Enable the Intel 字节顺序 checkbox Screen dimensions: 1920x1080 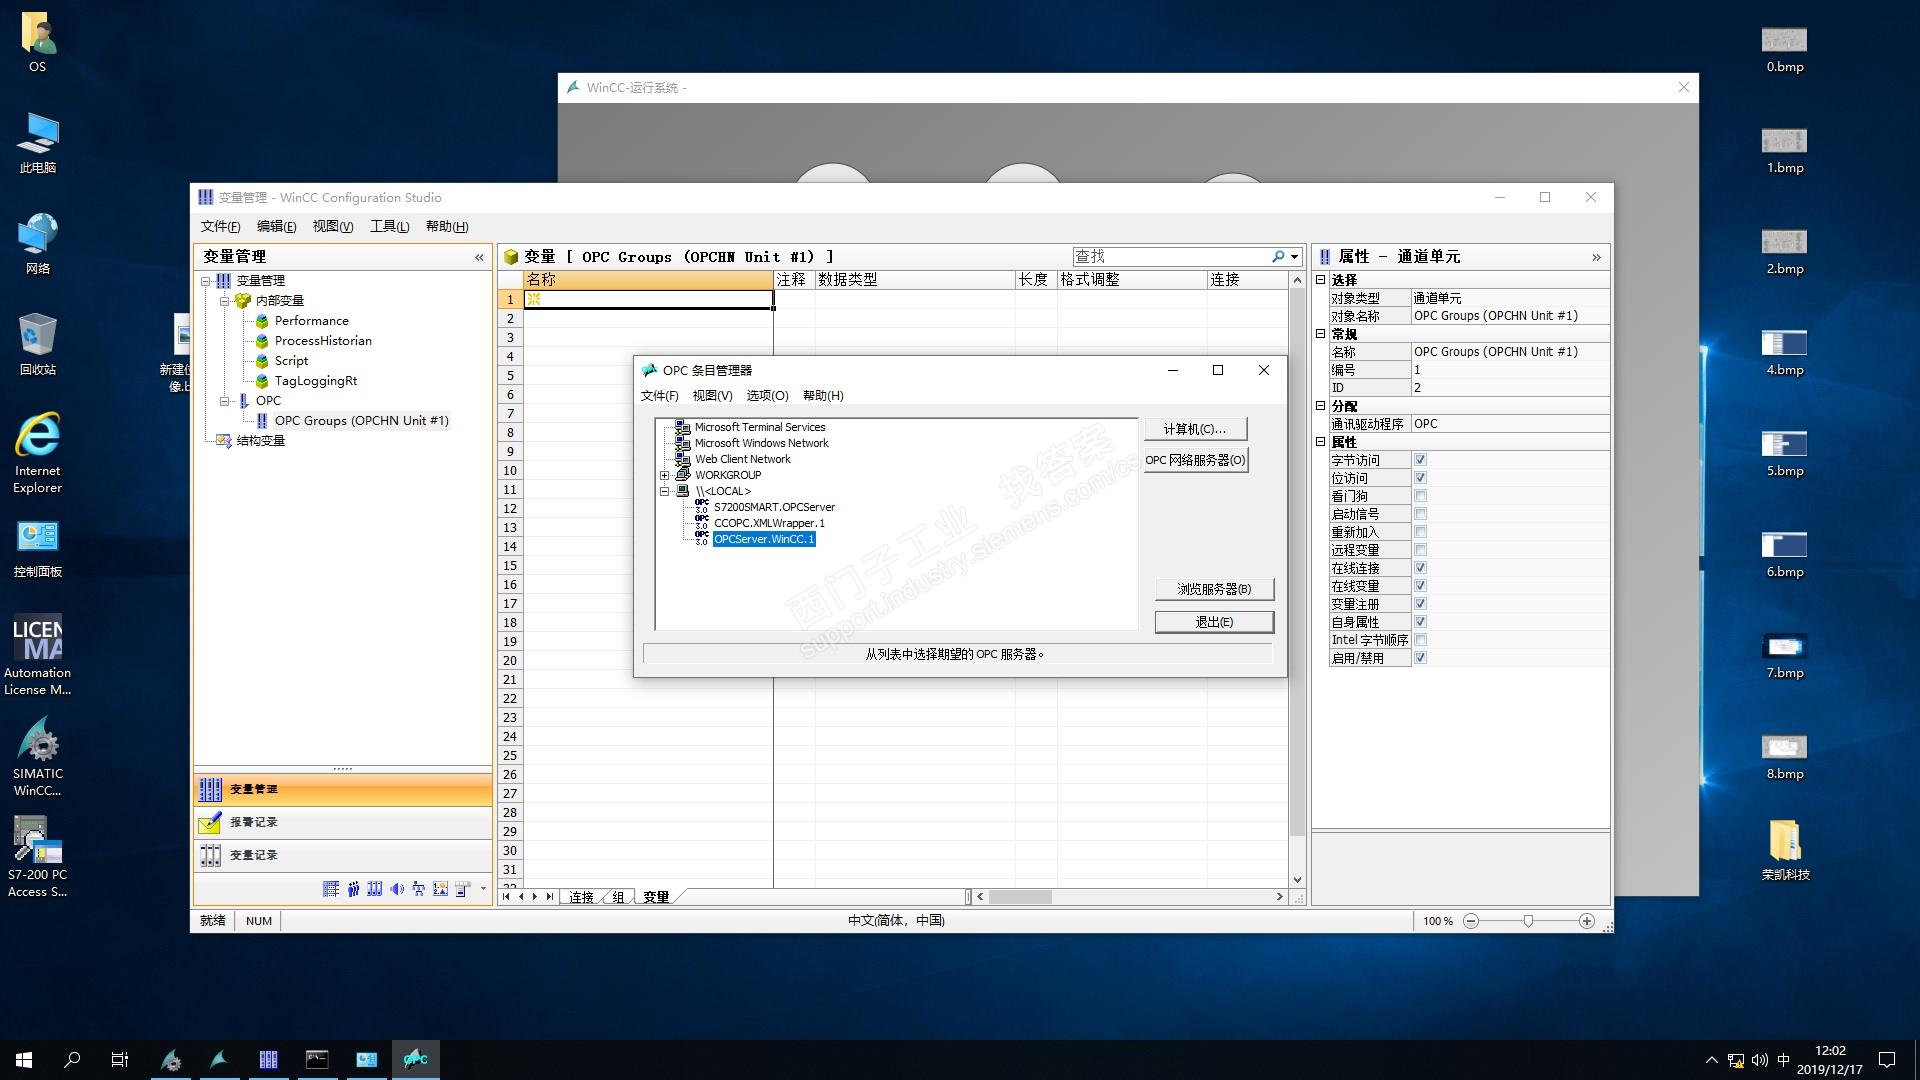(x=1420, y=640)
